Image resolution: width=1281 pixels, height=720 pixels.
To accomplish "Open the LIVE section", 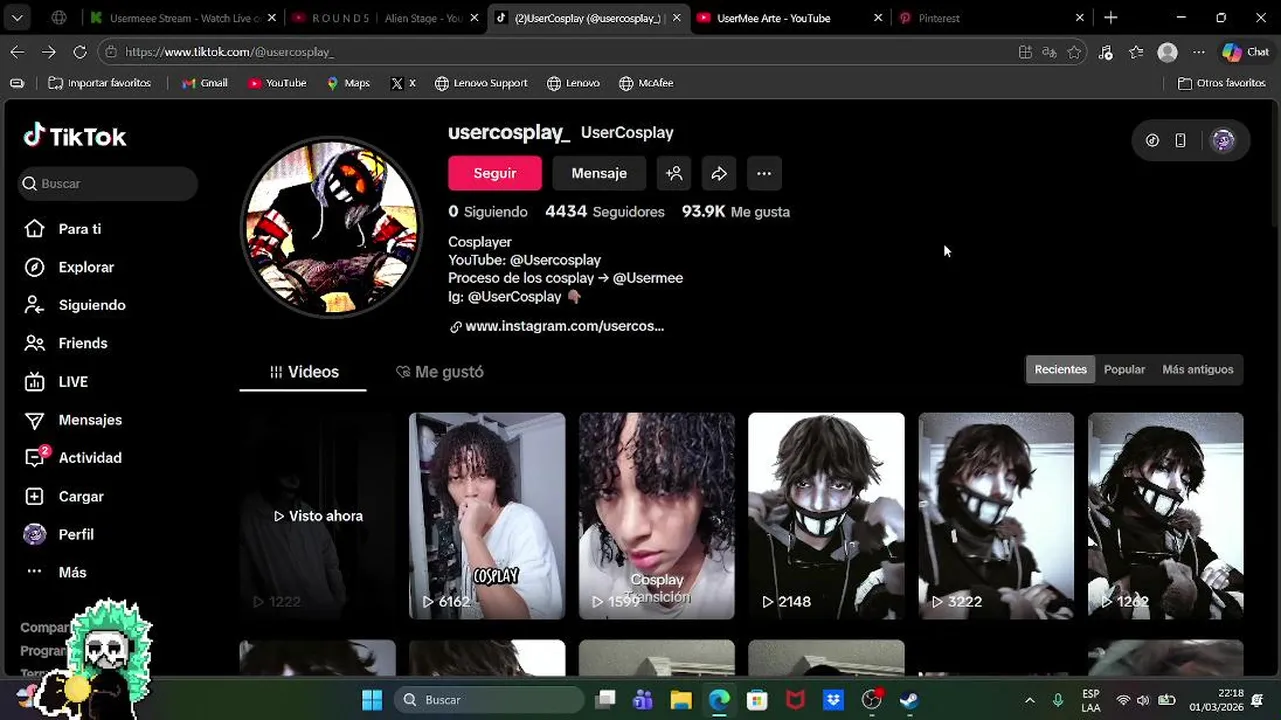I will [56, 382].
